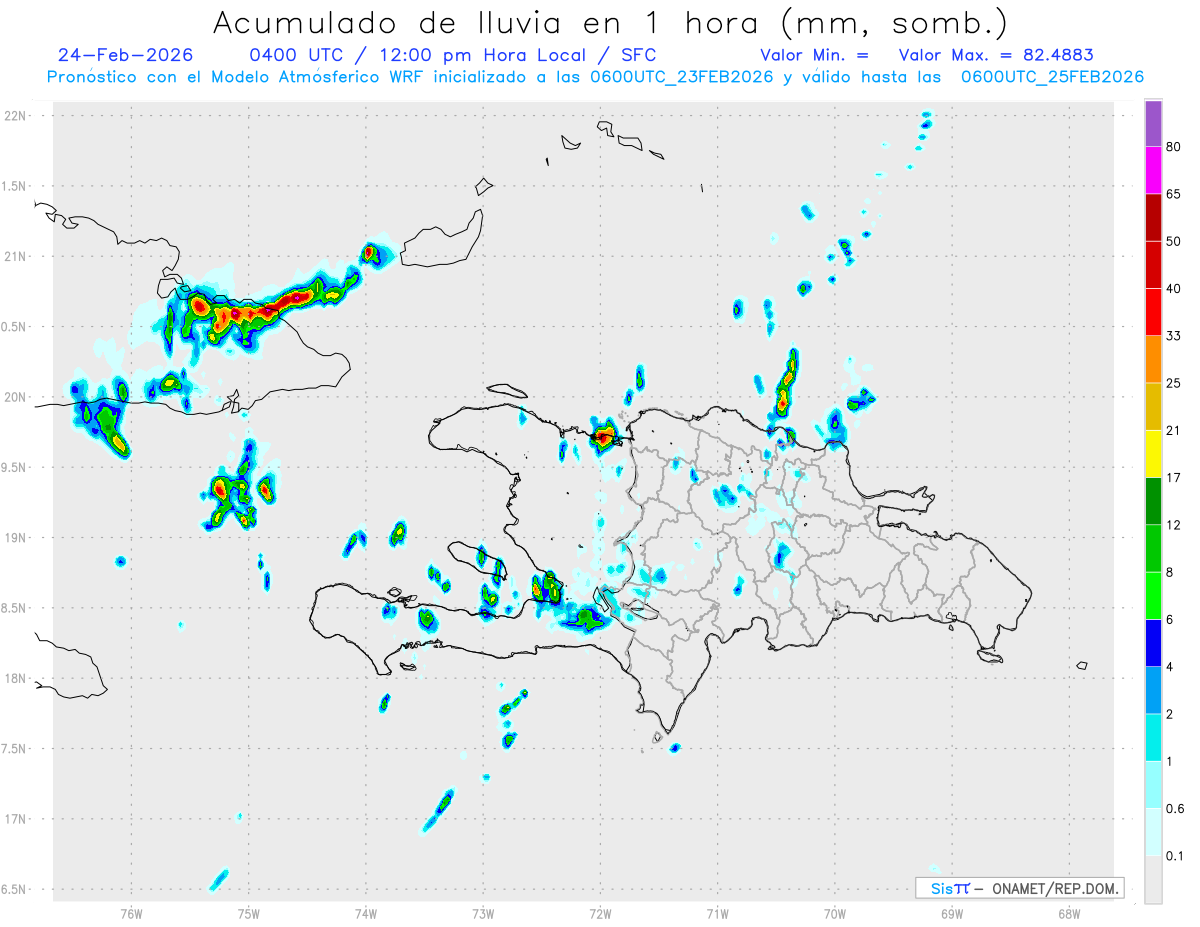Click the latitude label '20N'
Viewport: 1200px width, 927px height.
tap(15, 397)
